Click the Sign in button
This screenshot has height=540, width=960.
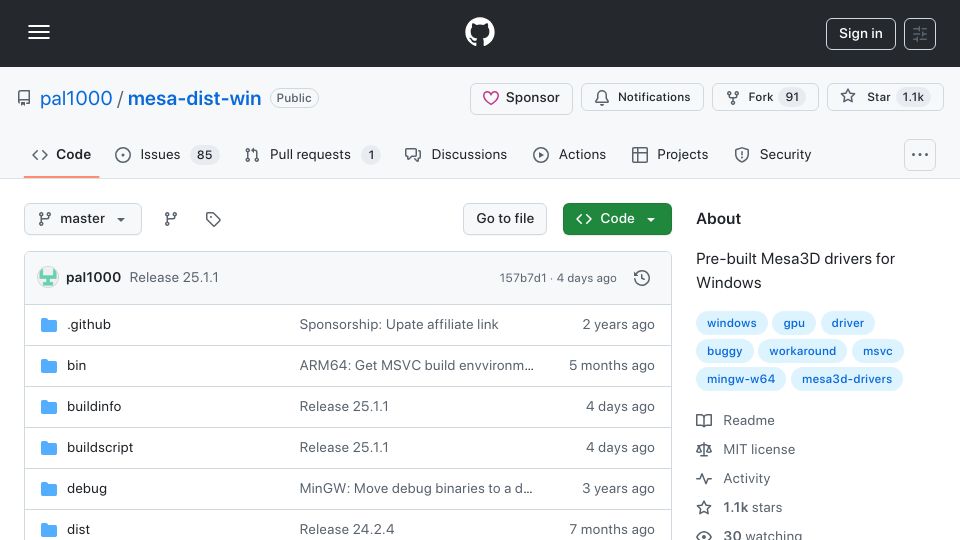(860, 34)
